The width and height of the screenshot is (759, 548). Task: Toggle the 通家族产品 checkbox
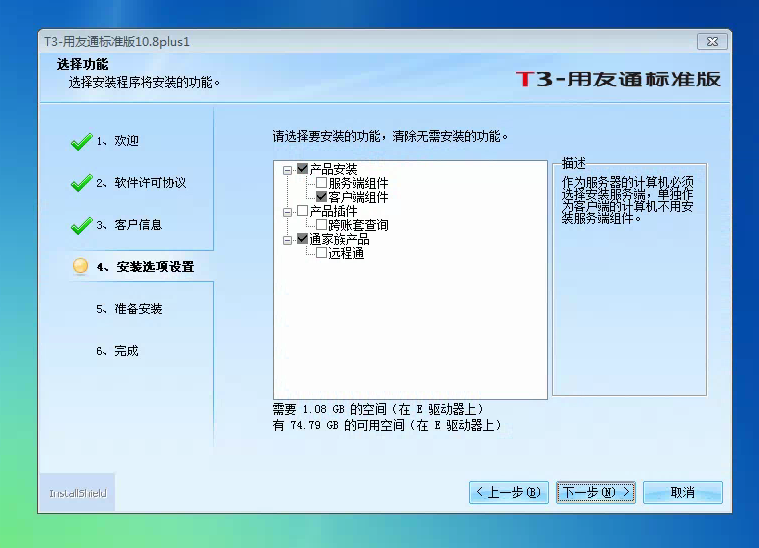(x=303, y=239)
